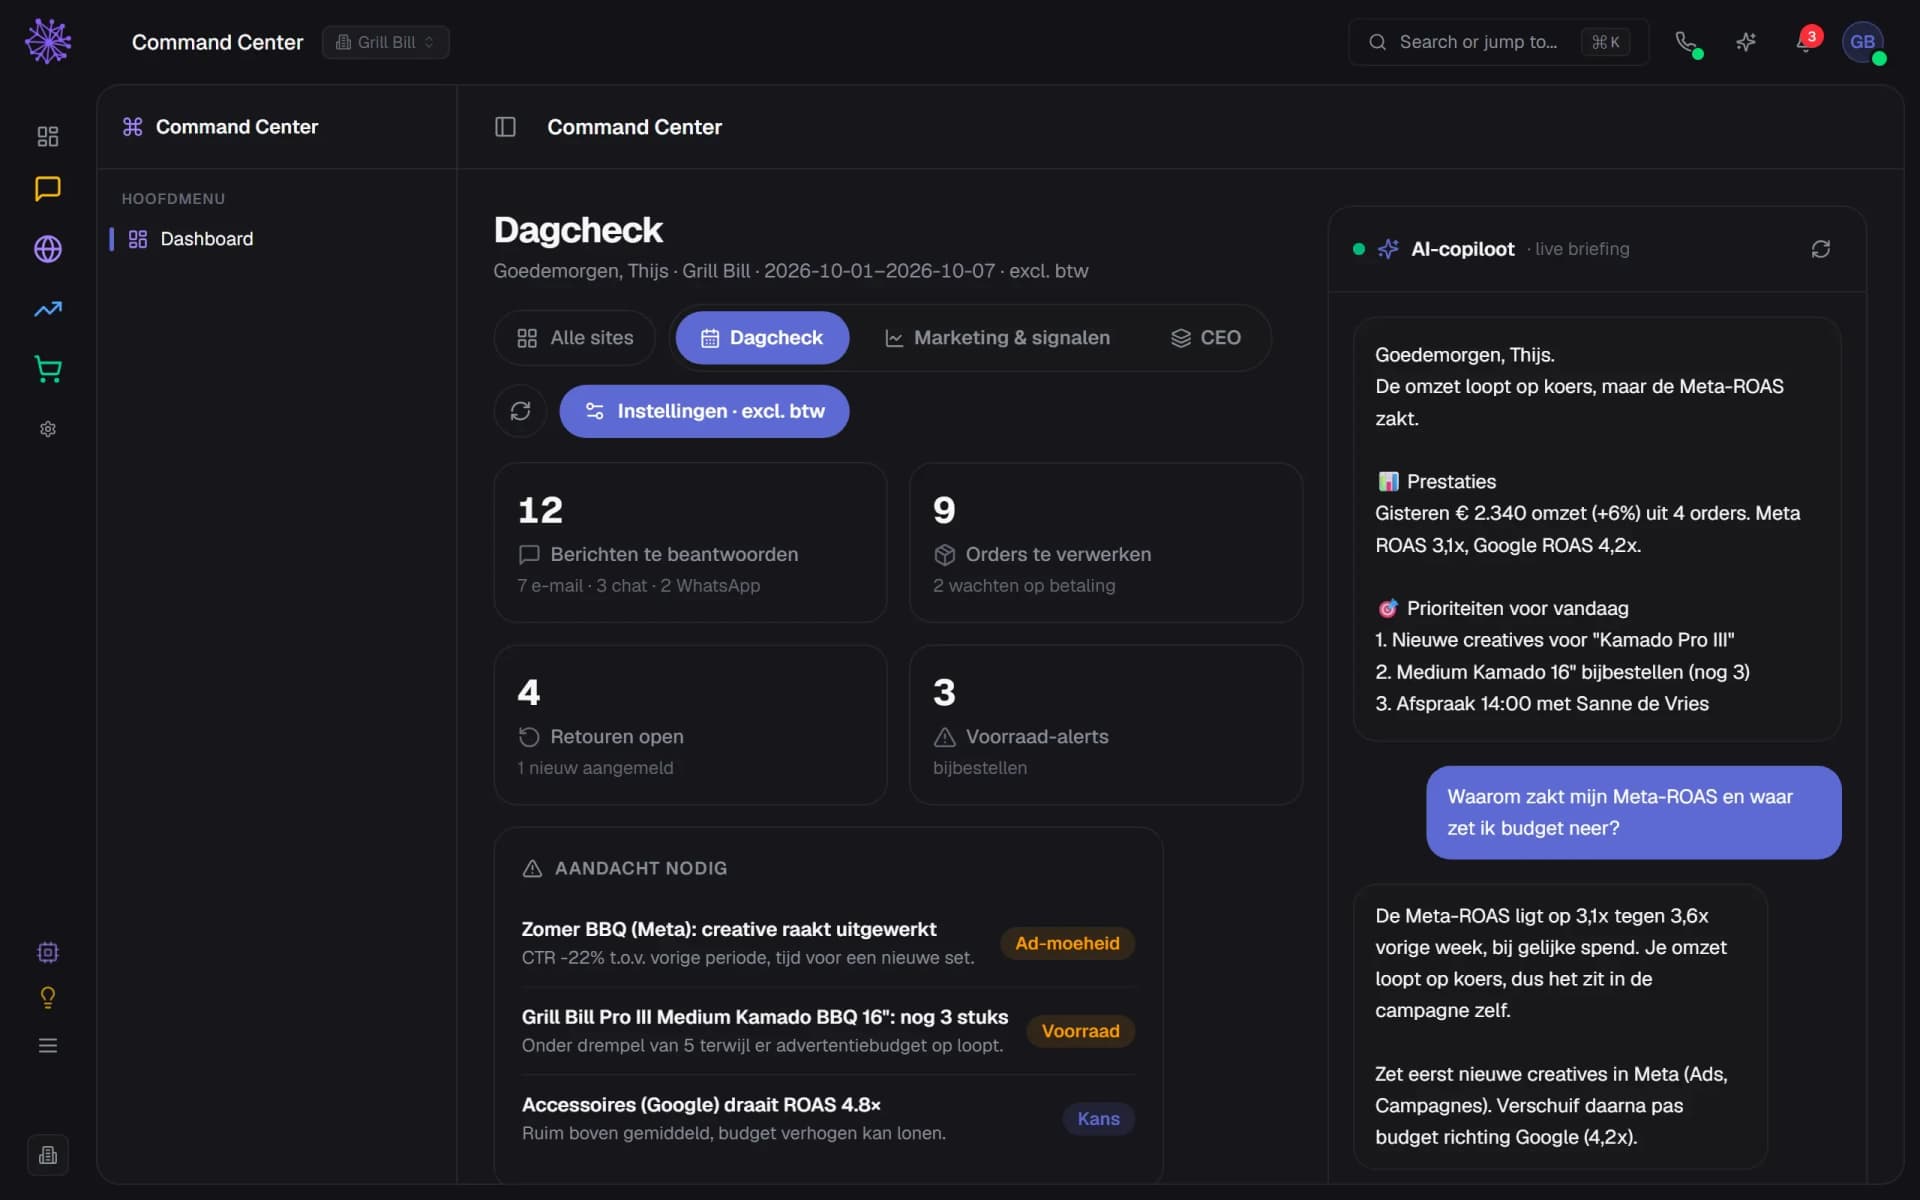
Task: Toggle the sidebar panel icon beside Command Center
Action: pyautogui.click(x=505, y=127)
